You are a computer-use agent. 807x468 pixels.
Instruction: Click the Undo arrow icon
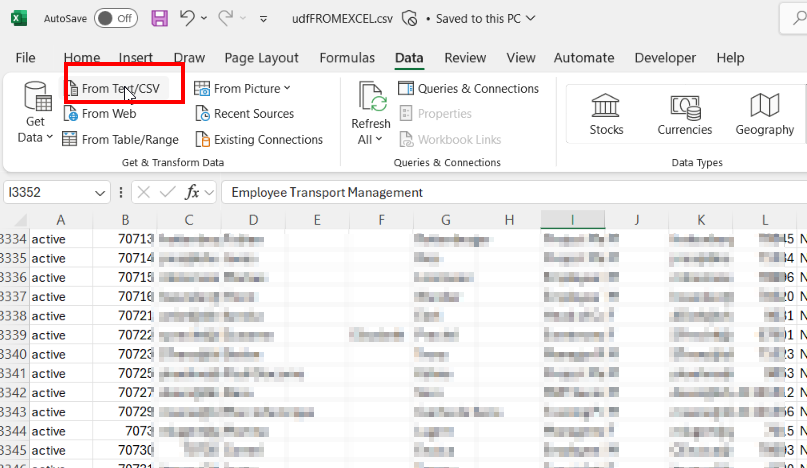click(187, 18)
